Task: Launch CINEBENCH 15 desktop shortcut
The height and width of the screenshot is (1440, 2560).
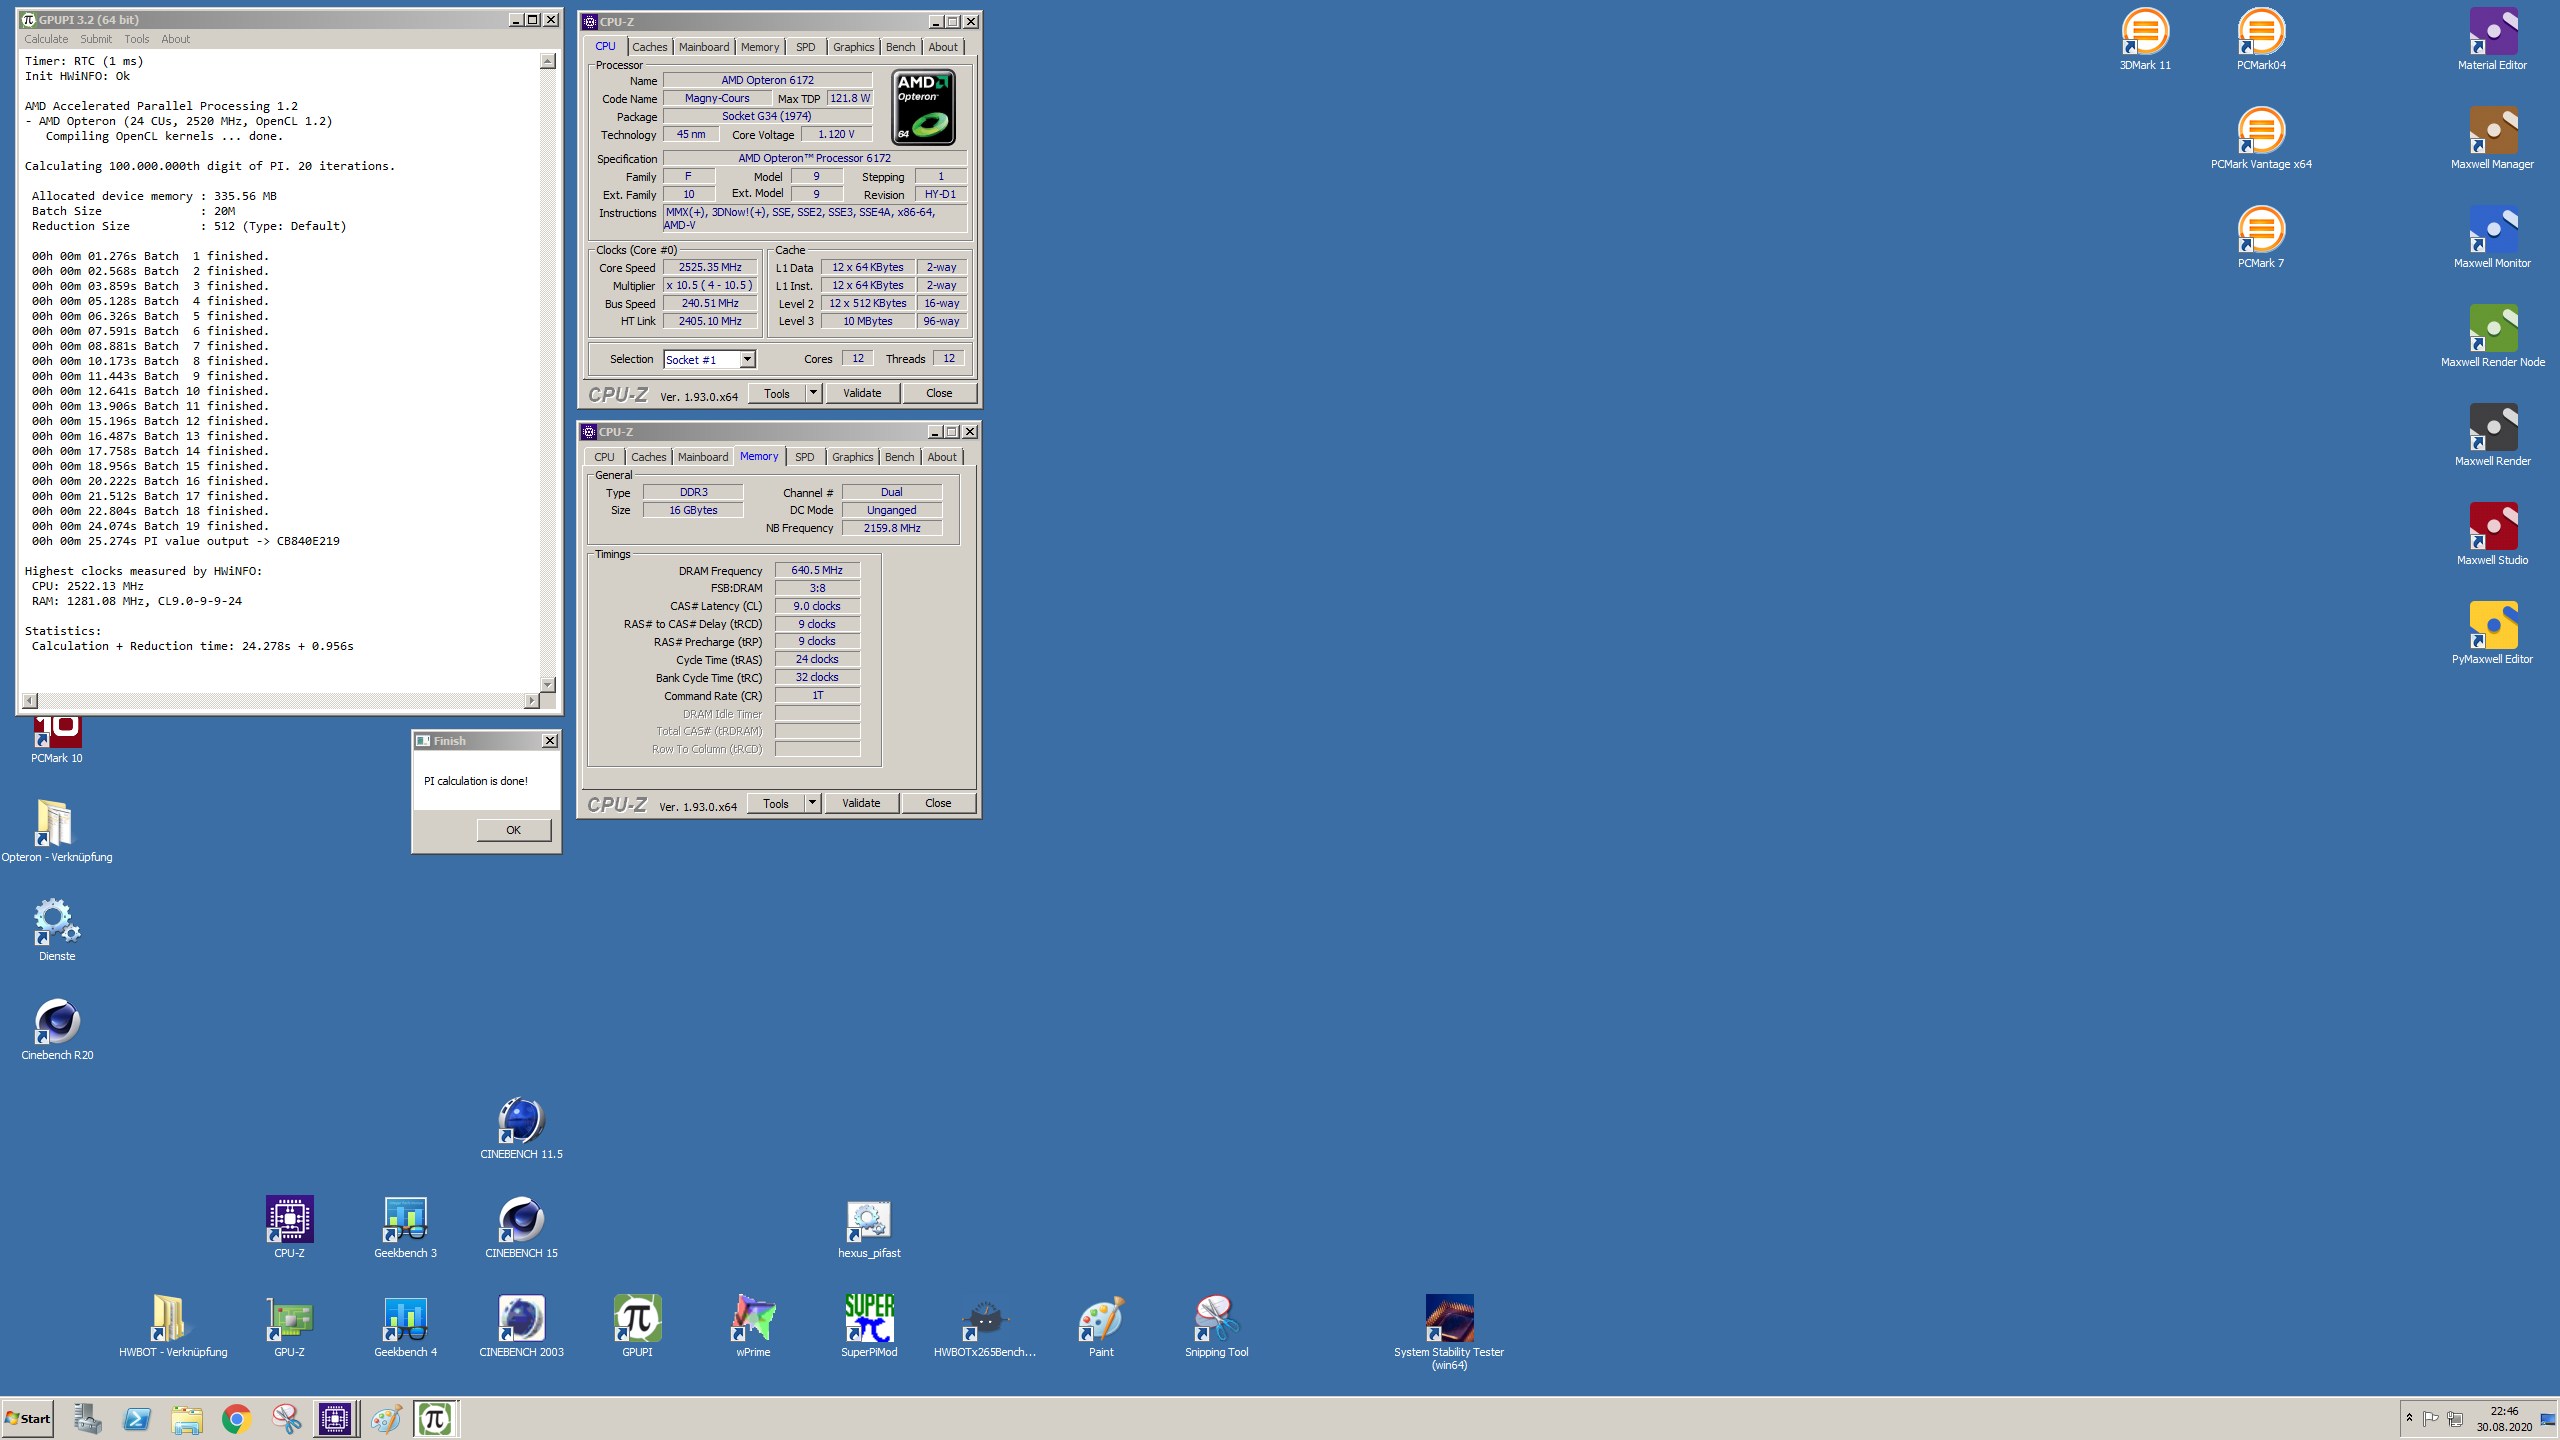Action: 521,1227
